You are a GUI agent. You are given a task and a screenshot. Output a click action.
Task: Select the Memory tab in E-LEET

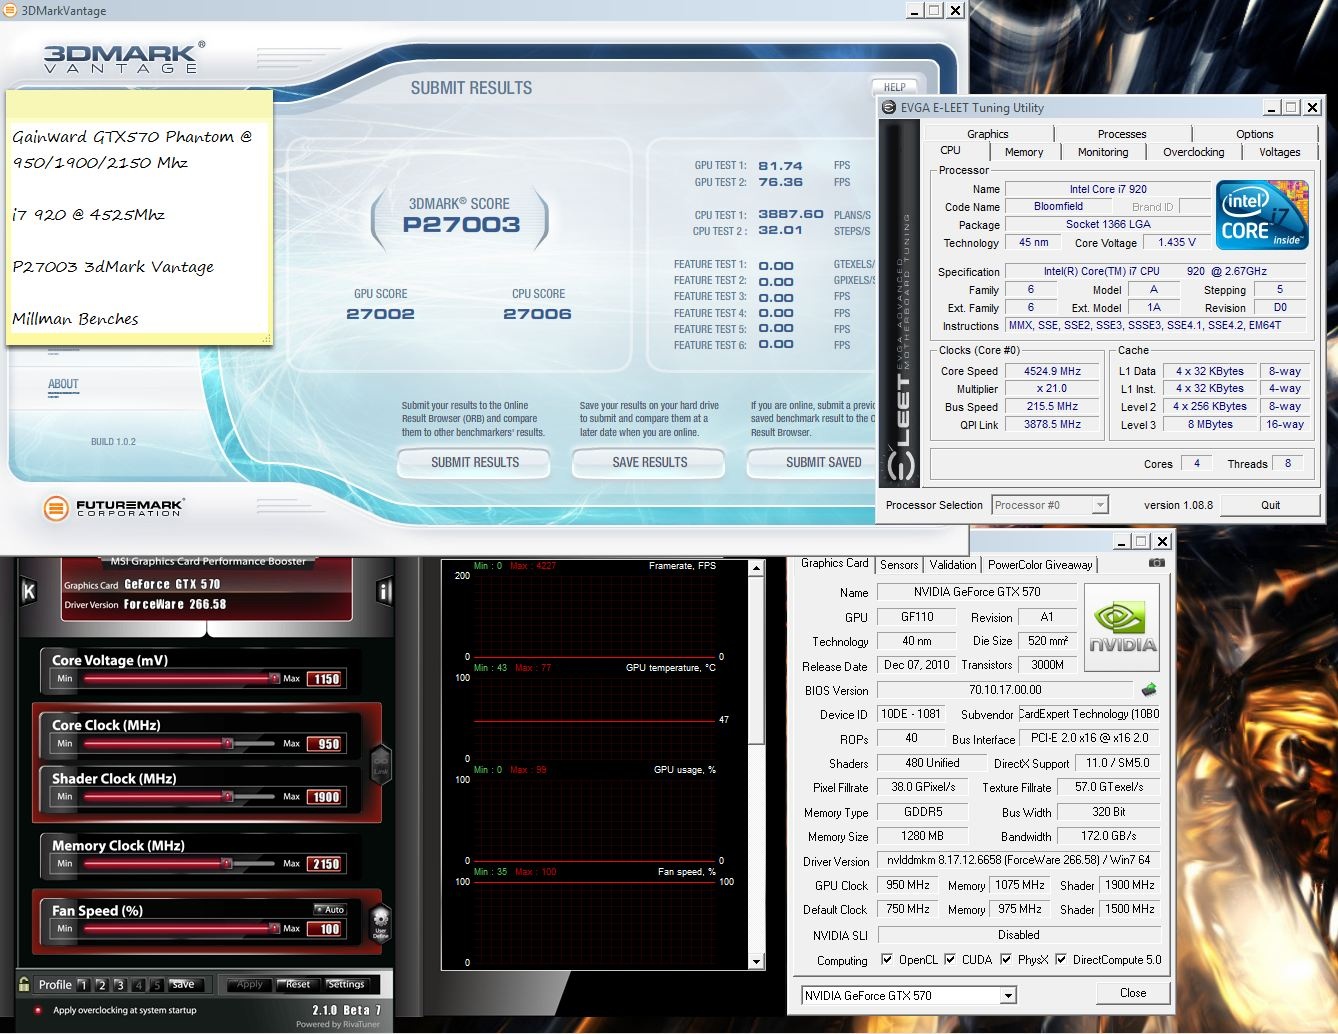pos(1024,152)
